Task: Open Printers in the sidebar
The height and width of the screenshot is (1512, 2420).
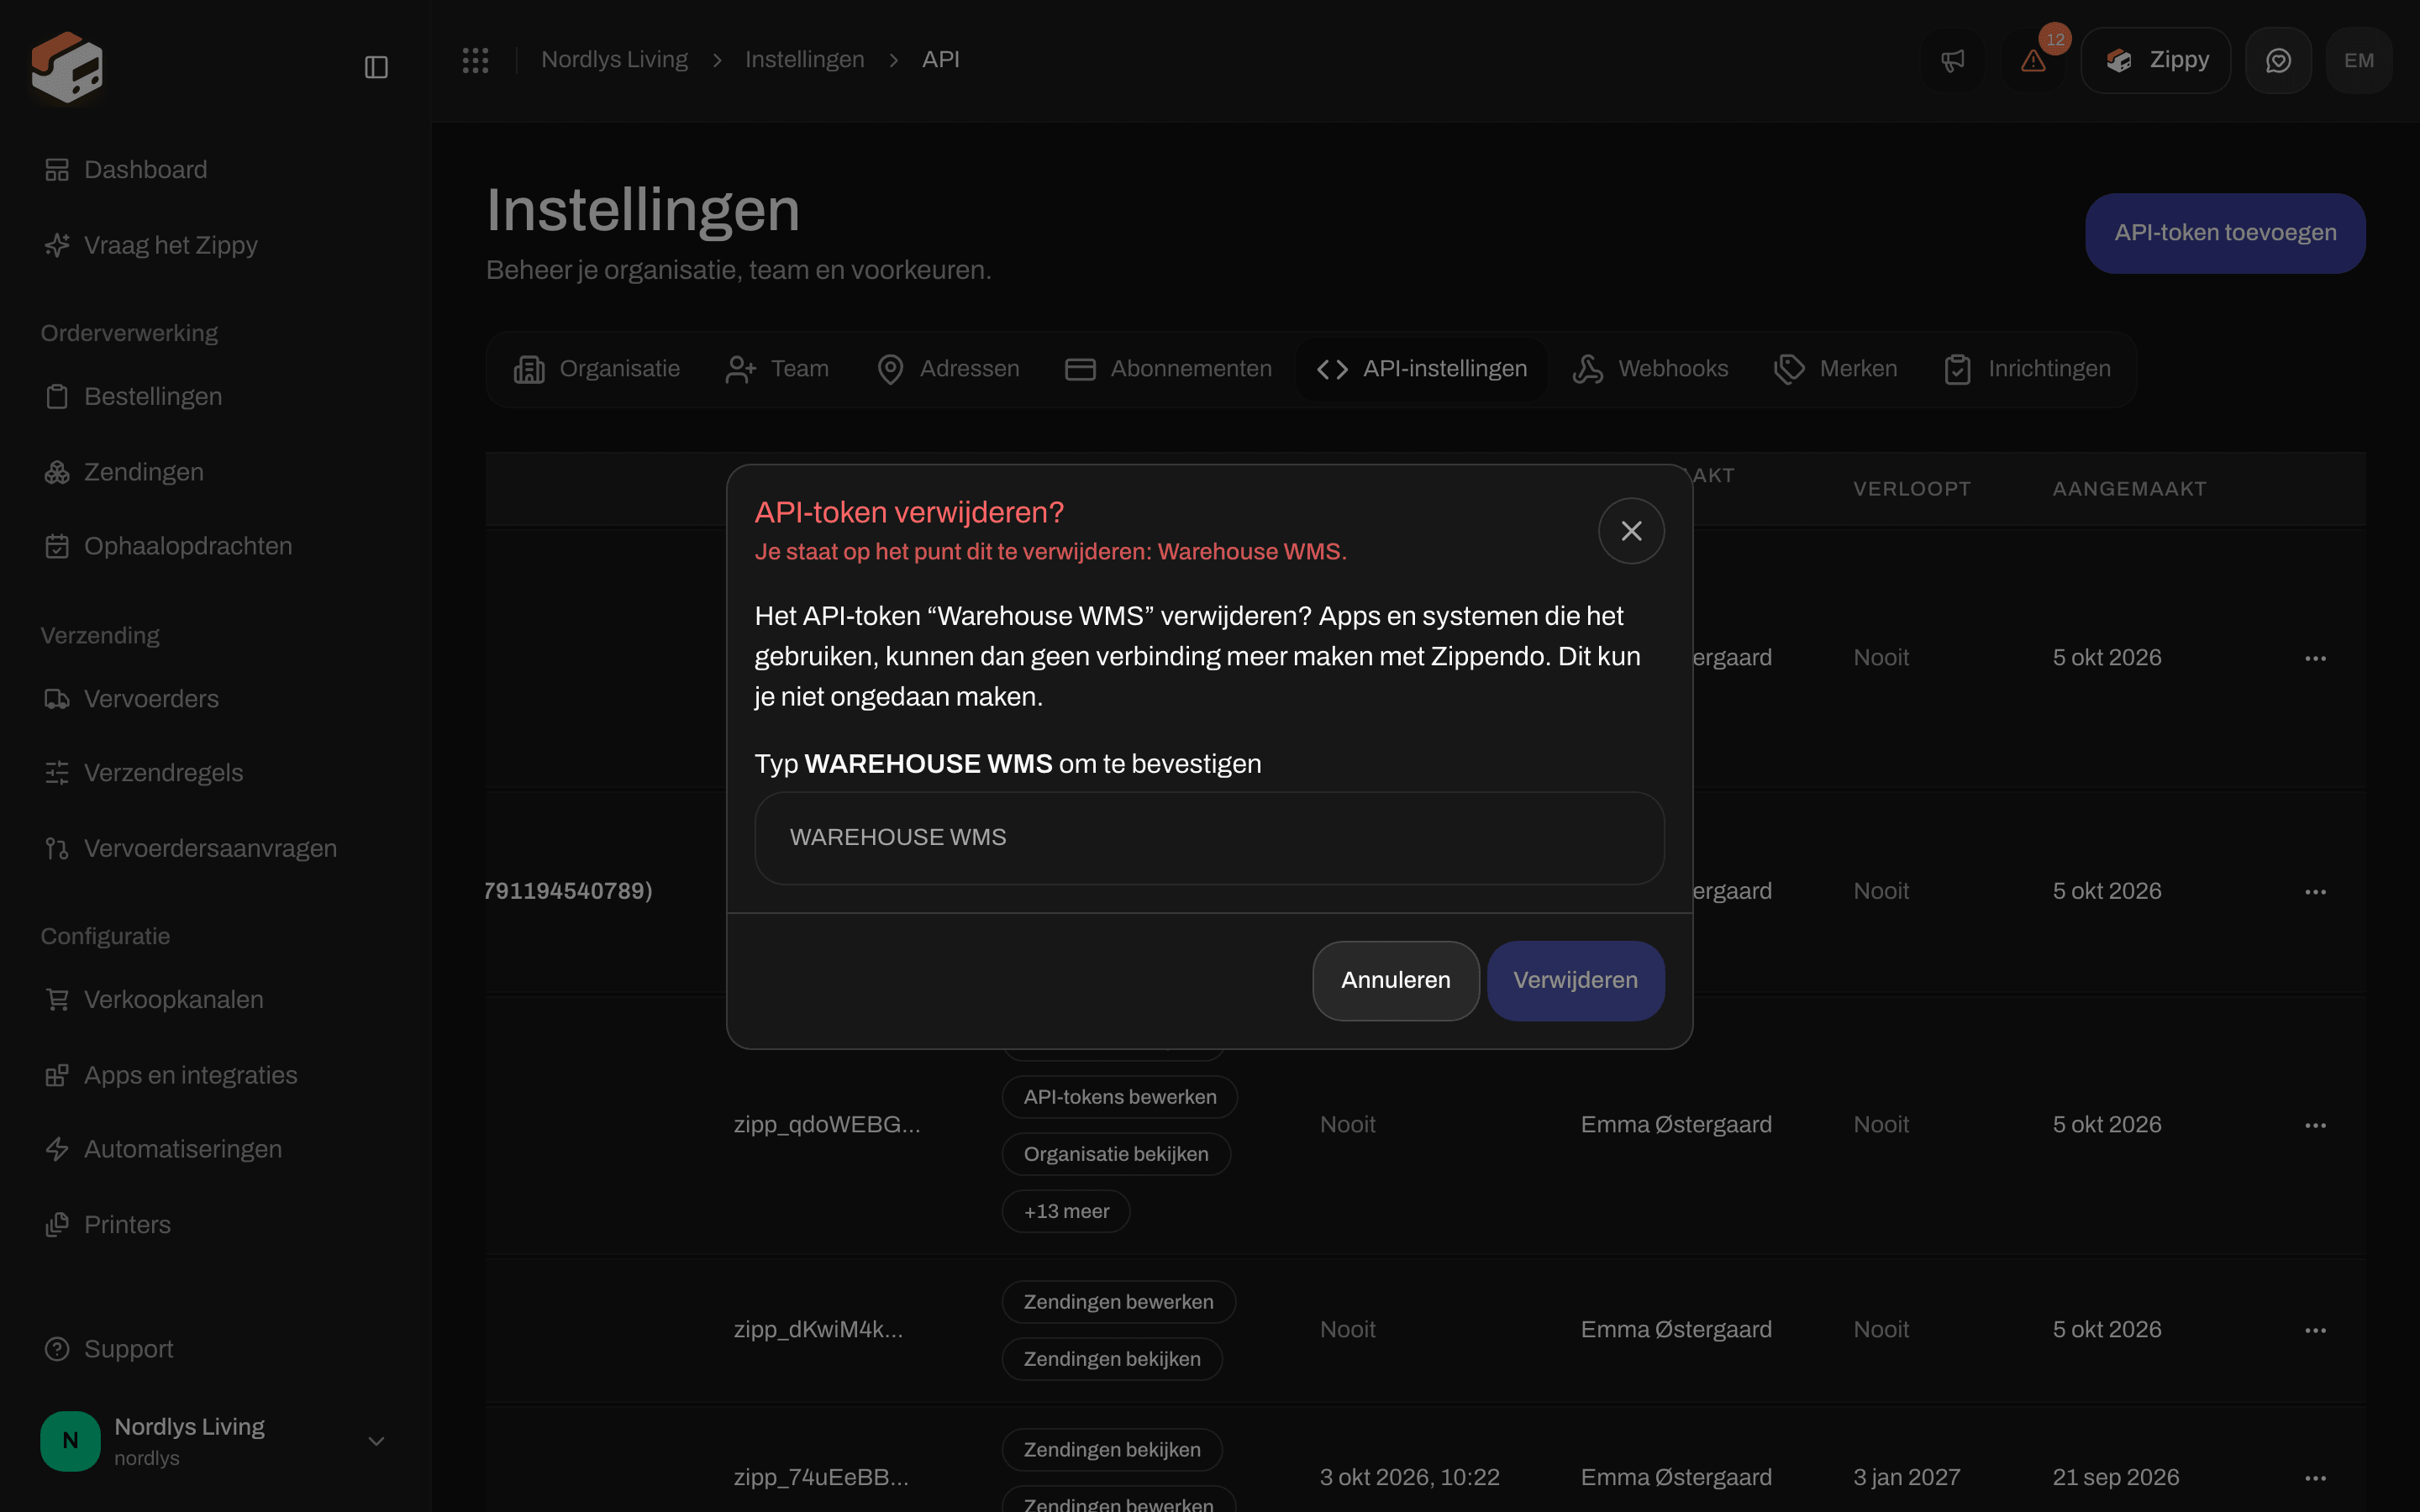Action: [x=214, y=1224]
